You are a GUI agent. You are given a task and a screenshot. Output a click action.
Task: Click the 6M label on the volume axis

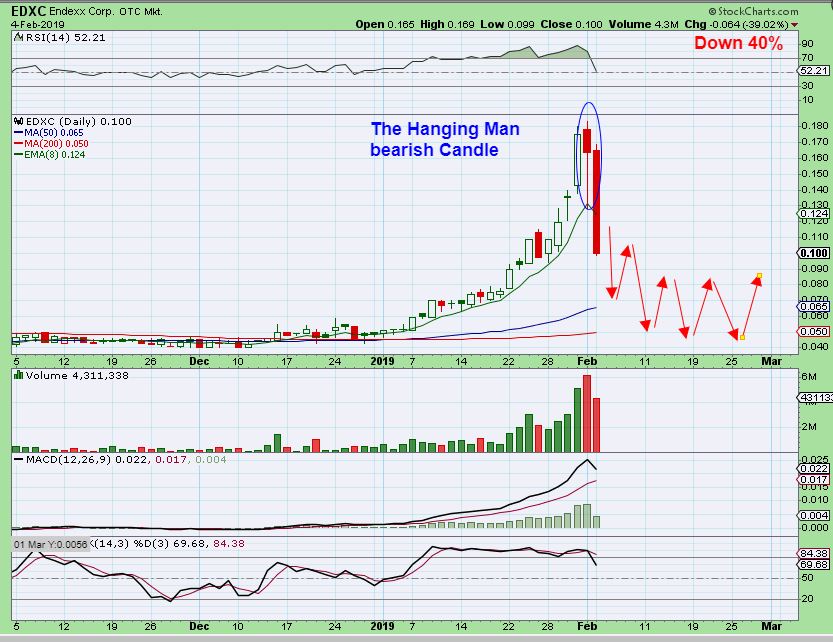pos(809,377)
